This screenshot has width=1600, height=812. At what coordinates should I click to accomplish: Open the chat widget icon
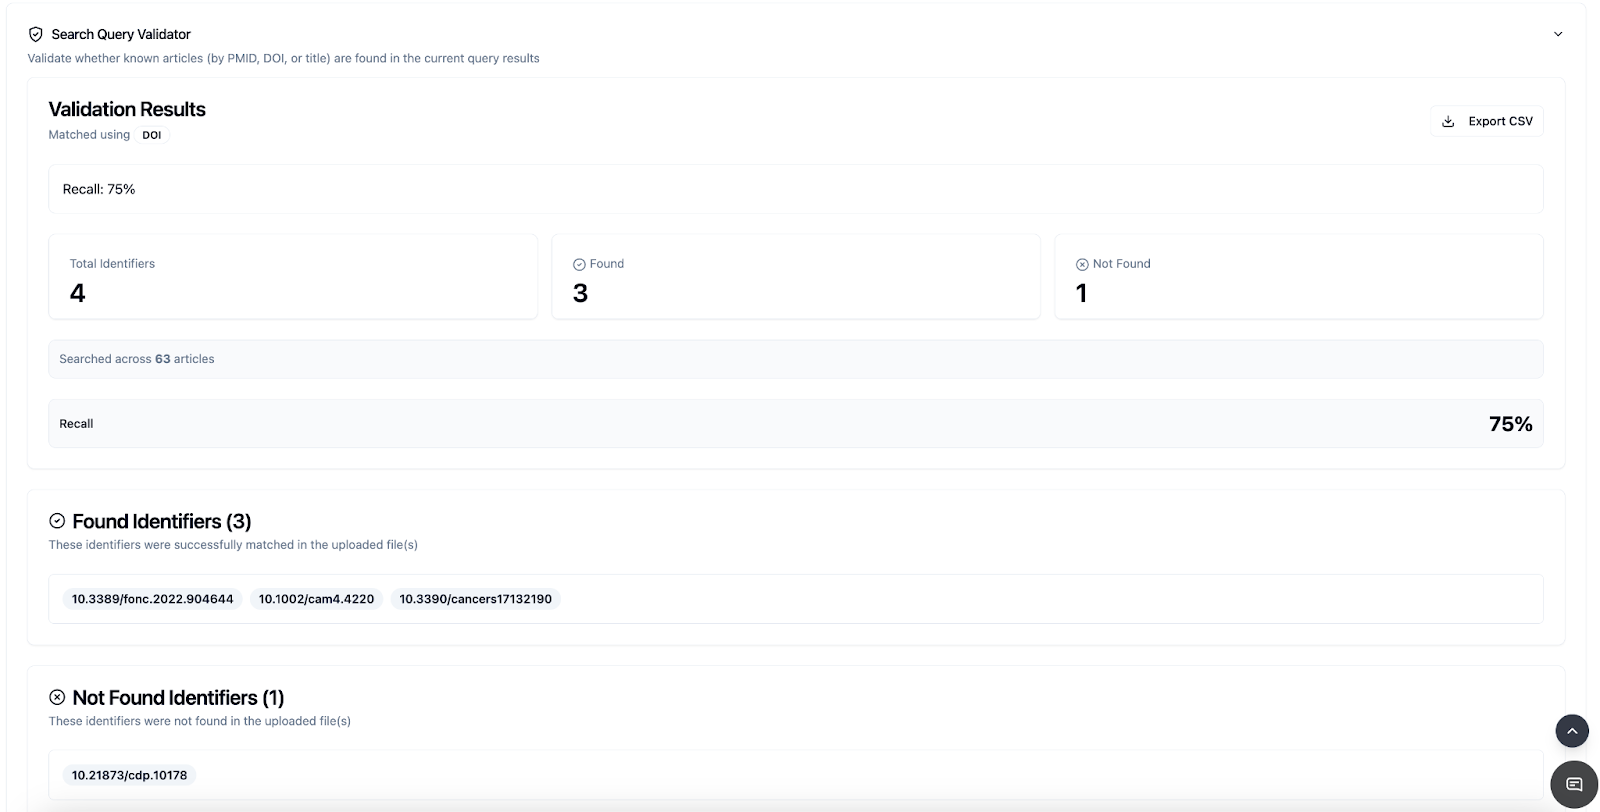[1573, 784]
